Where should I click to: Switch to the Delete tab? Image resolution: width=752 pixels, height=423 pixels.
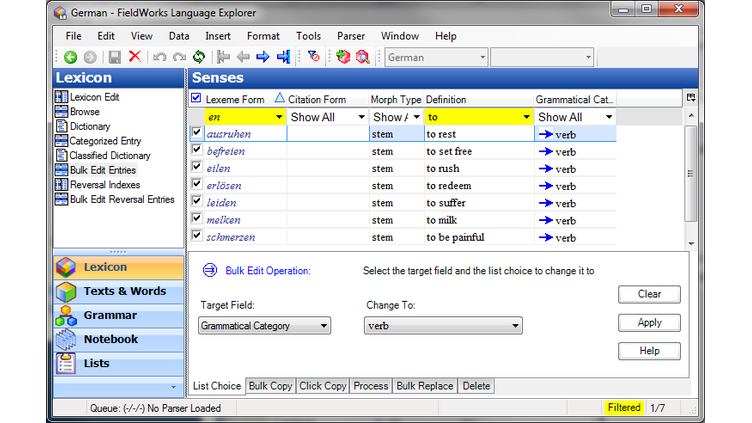[476, 386]
